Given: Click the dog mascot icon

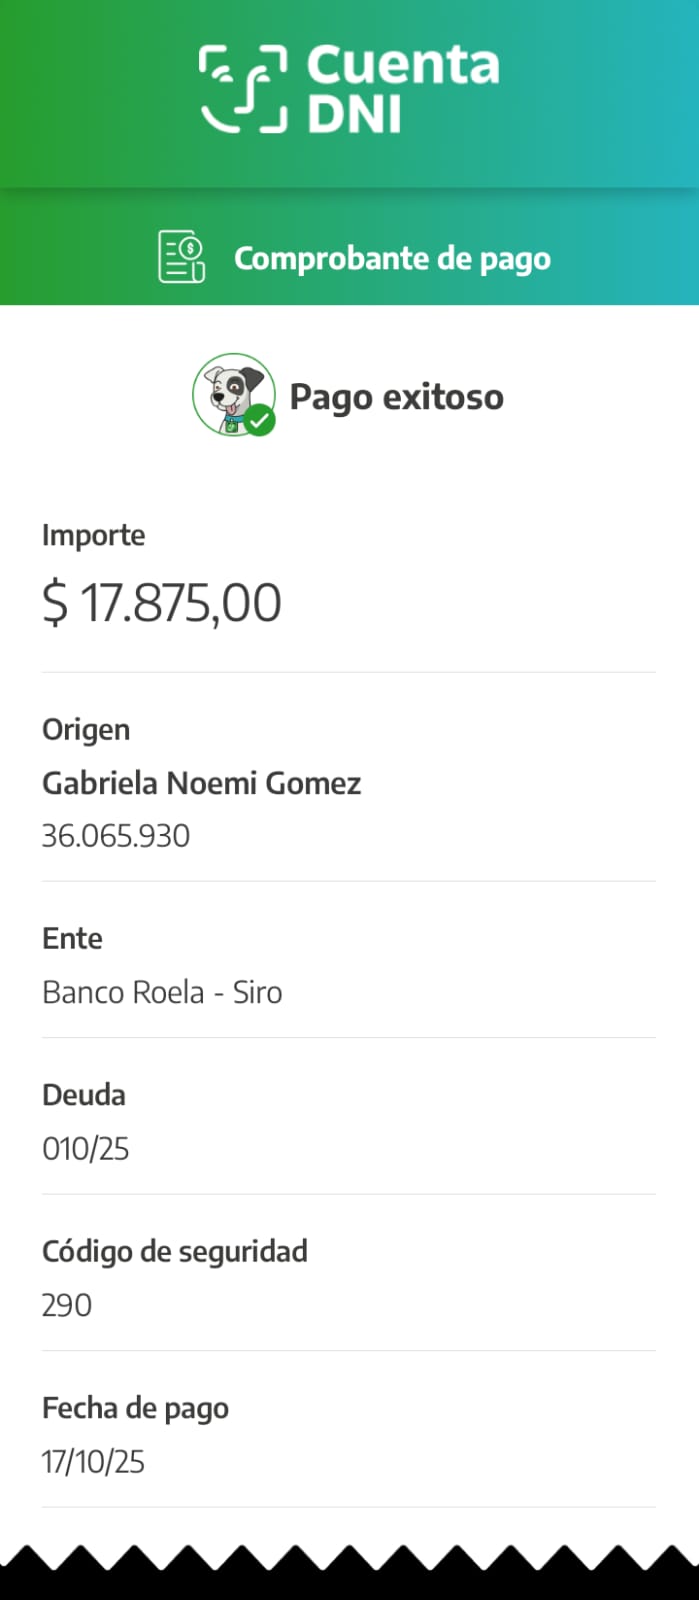Looking at the screenshot, I should (x=231, y=392).
